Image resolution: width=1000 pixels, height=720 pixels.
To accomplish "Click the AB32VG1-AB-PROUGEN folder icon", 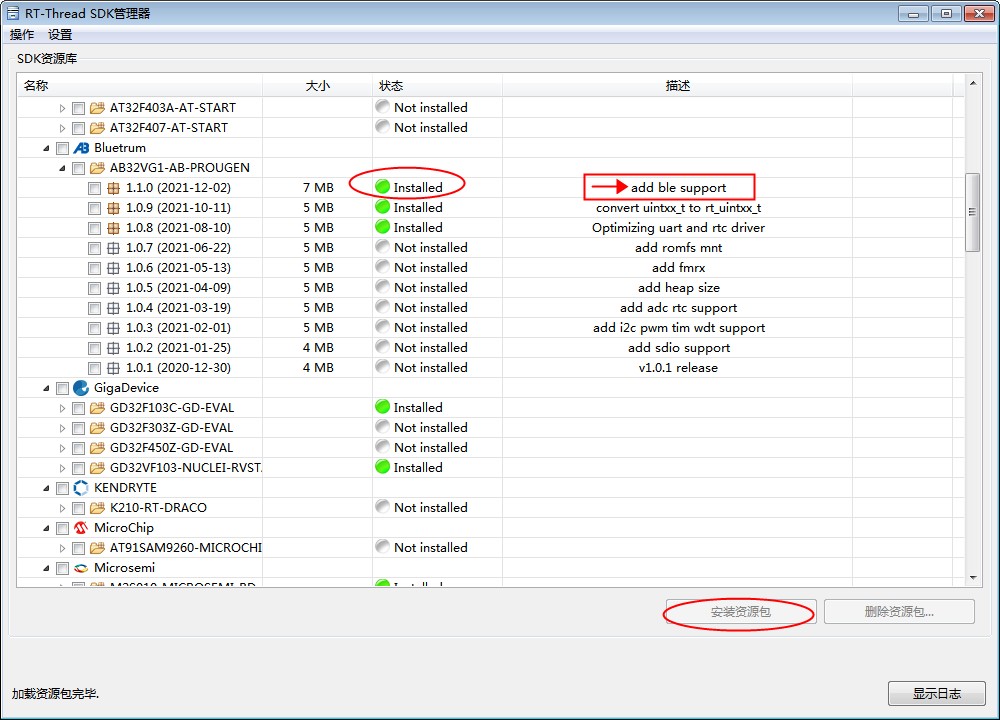I will tap(97, 168).
